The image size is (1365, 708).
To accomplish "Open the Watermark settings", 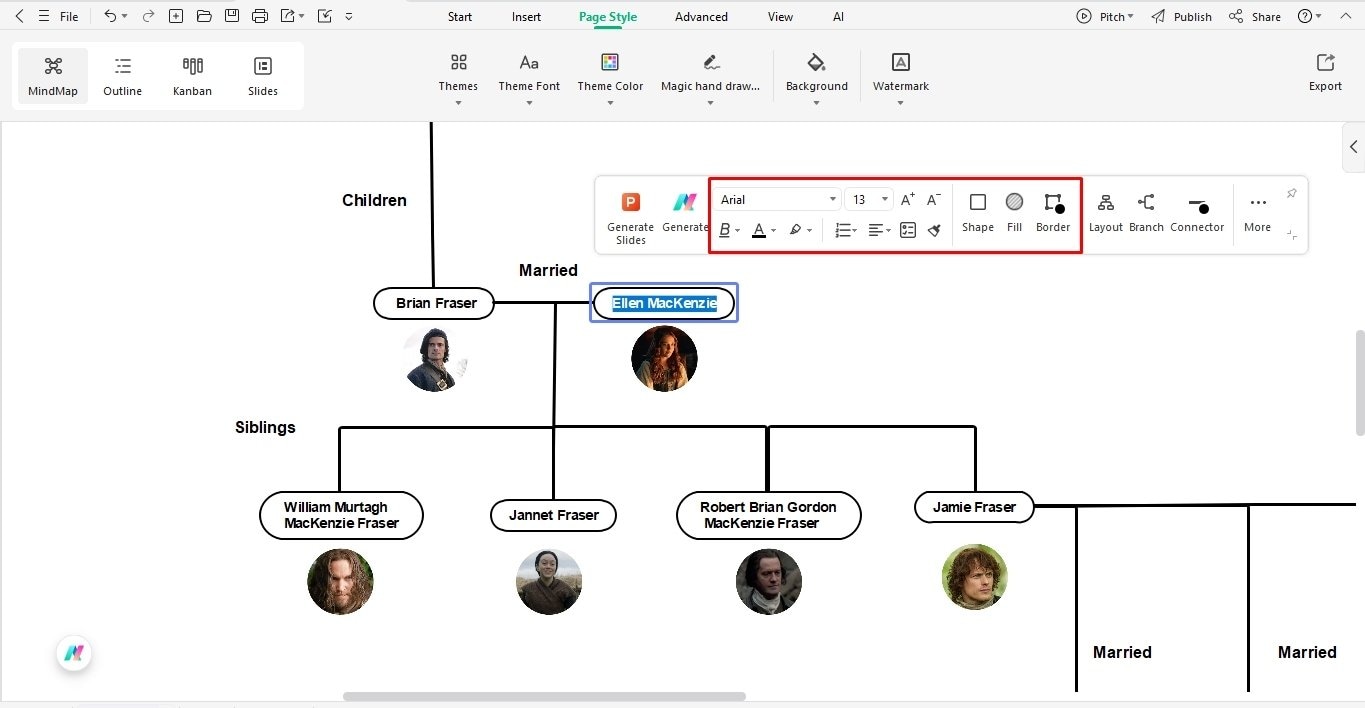I will coord(899,75).
